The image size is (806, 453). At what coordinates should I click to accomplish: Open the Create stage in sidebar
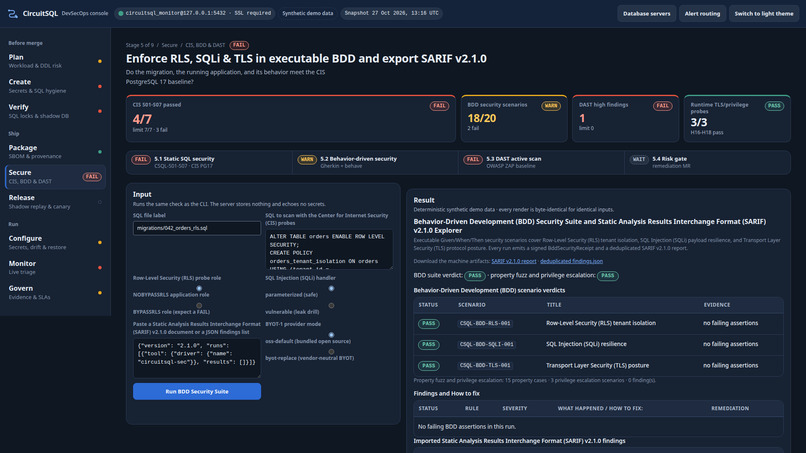click(55, 86)
